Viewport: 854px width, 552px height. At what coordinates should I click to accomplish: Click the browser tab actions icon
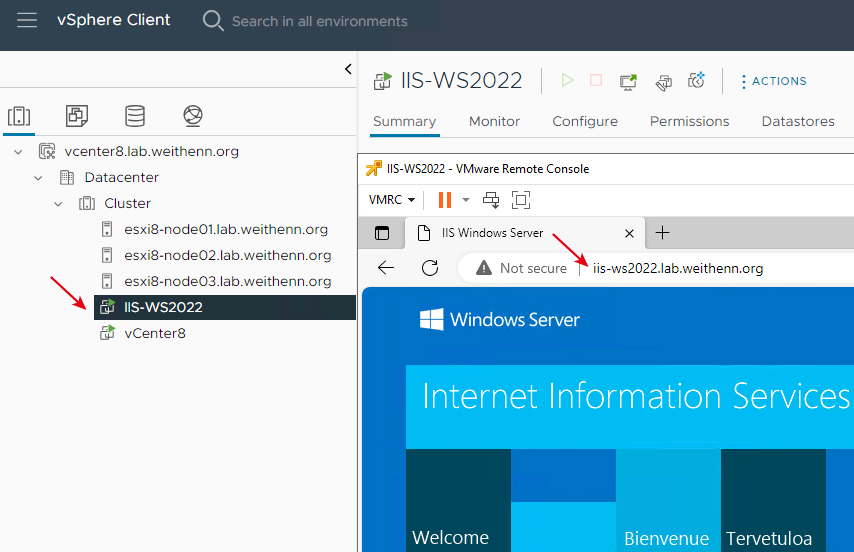(382, 233)
